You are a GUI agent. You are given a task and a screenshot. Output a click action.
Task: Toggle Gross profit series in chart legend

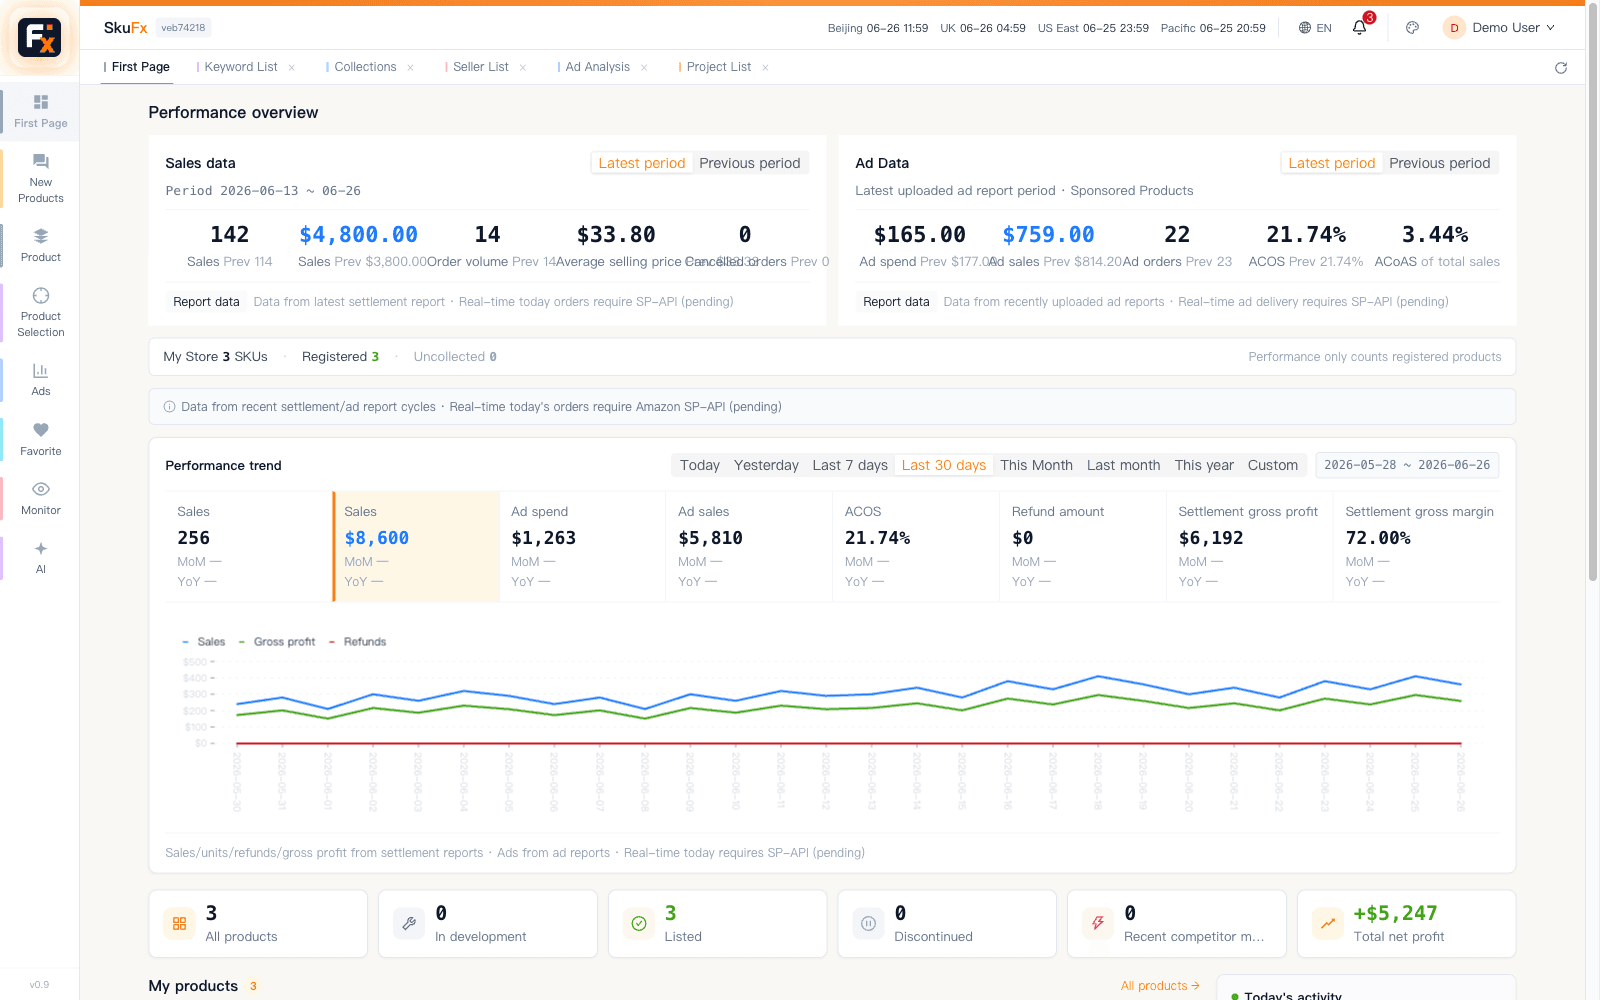[x=277, y=642]
